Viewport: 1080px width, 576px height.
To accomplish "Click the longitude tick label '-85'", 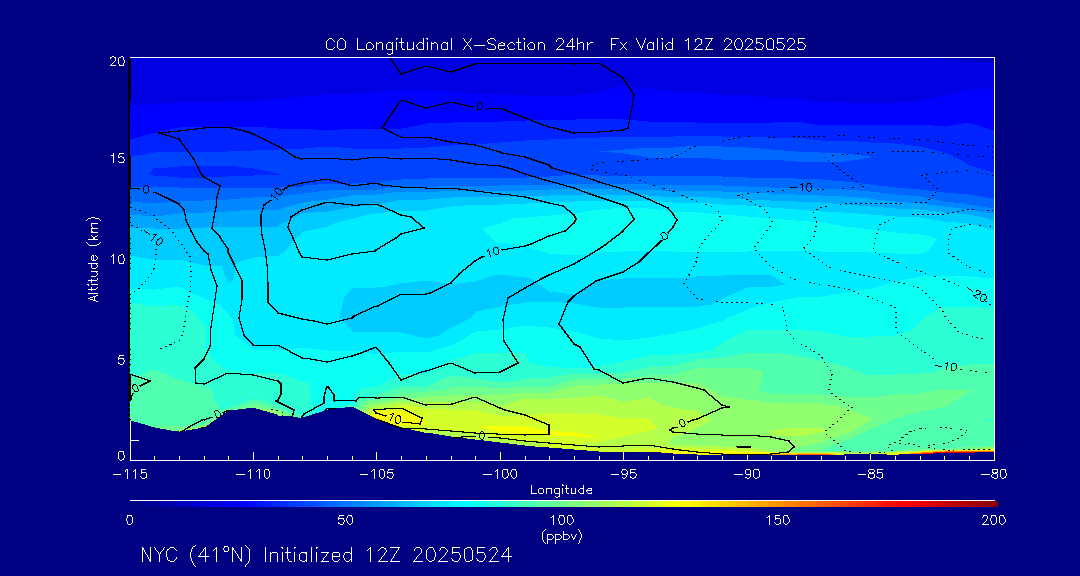I will coord(871,473).
